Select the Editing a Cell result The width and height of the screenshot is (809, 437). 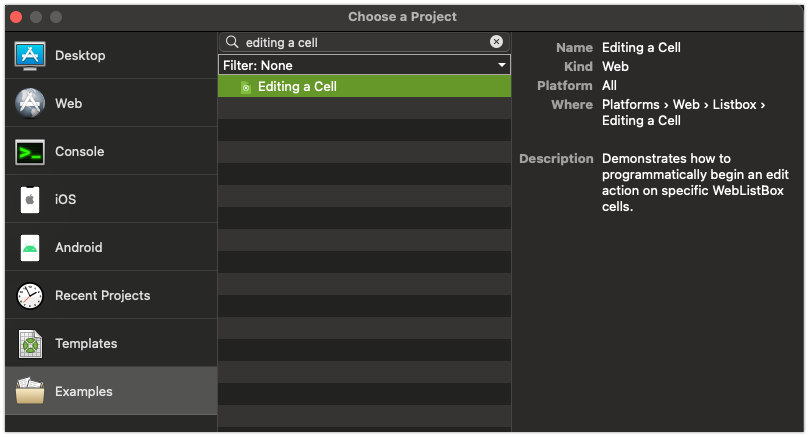coord(297,87)
